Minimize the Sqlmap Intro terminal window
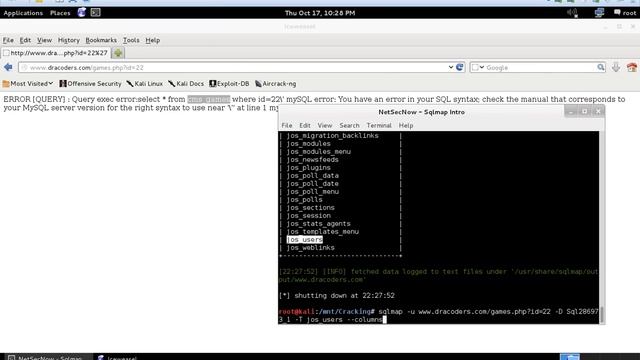Image resolution: width=640 pixels, height=360 pixels. [x=571, y=111]
